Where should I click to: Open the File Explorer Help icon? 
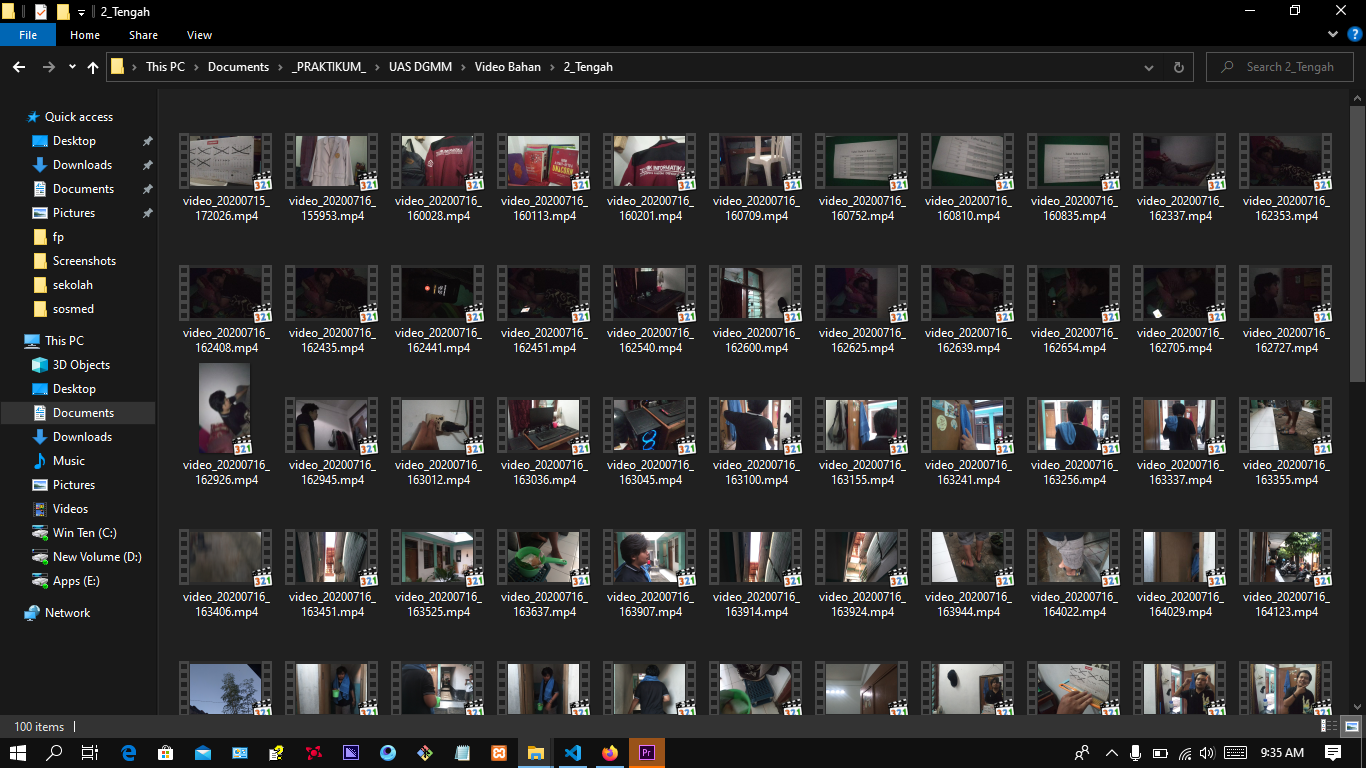(1354, 34)
